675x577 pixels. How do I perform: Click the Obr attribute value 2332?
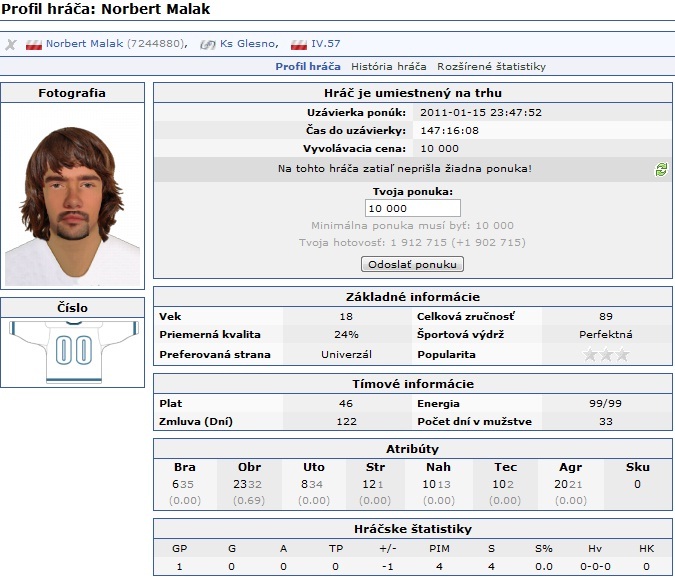[248, 484]
